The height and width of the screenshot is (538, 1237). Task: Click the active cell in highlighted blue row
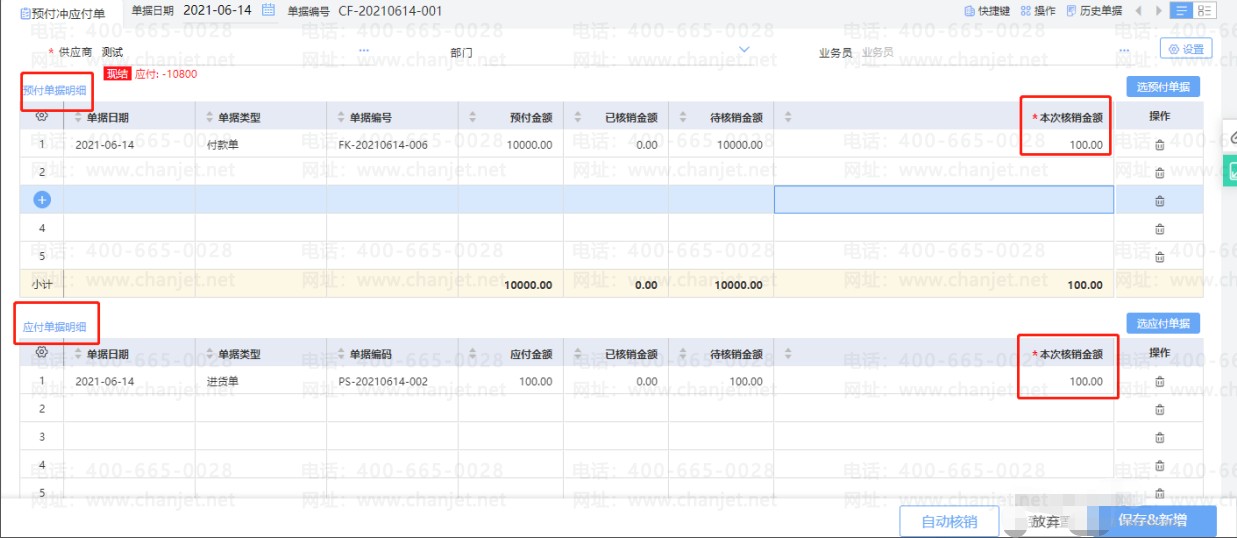tap(944, 200)
